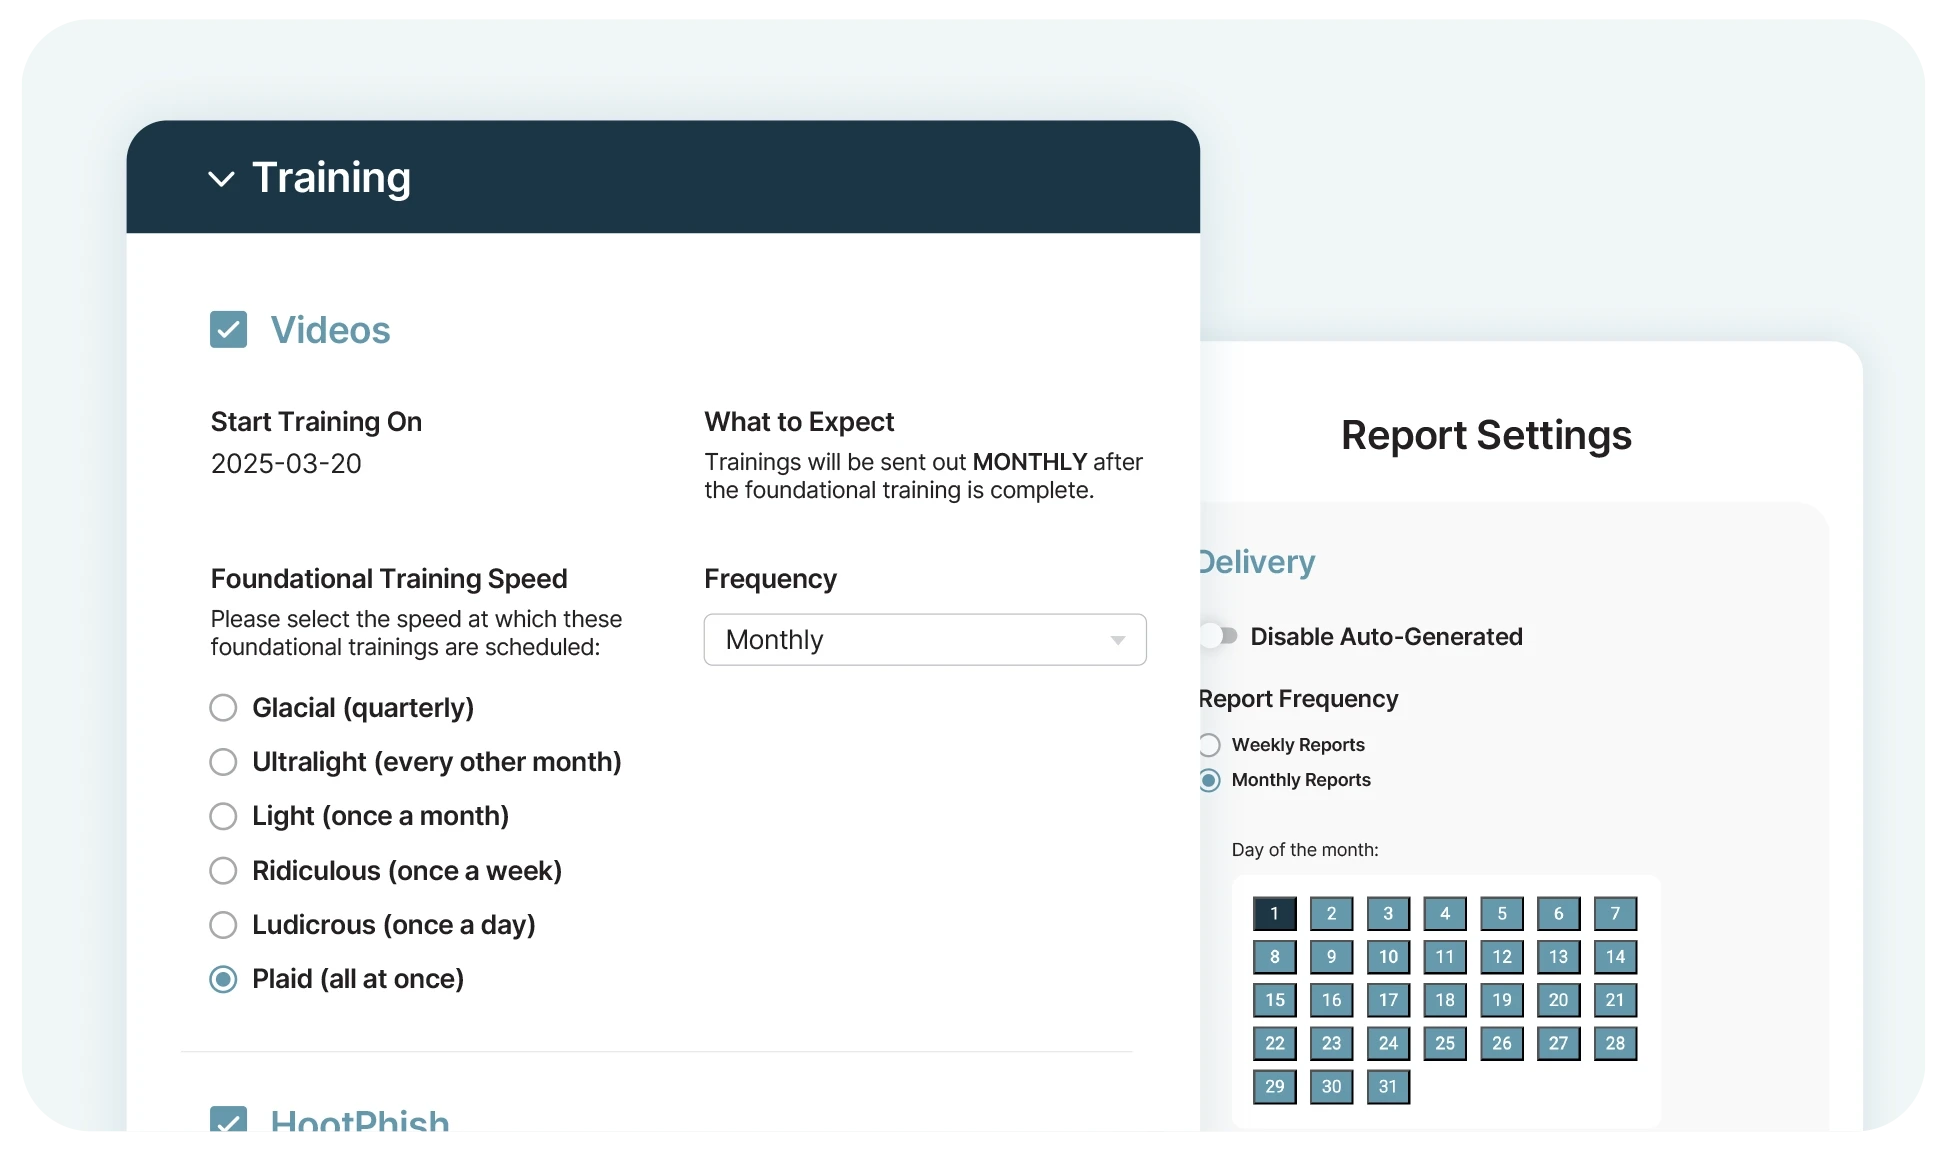This screenshot has height=1157, width=1946.
Task: Click the Delivery section heading
Action: tap(1257, 562)
